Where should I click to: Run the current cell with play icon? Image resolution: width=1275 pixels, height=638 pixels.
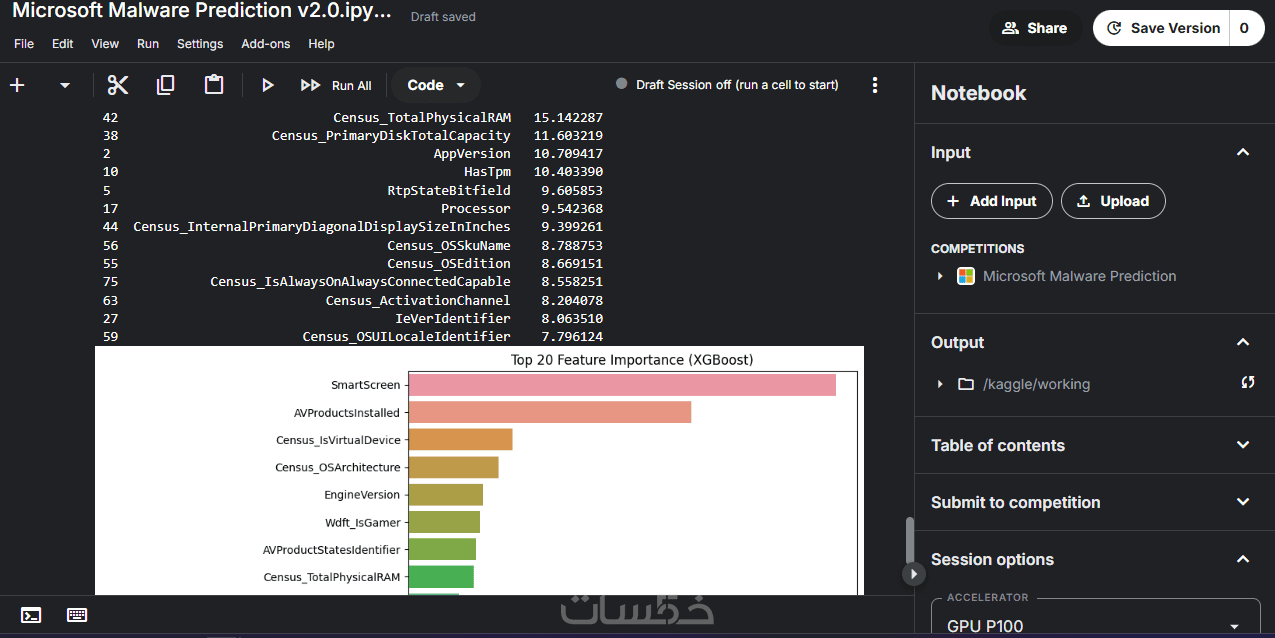tap(267, 85)
